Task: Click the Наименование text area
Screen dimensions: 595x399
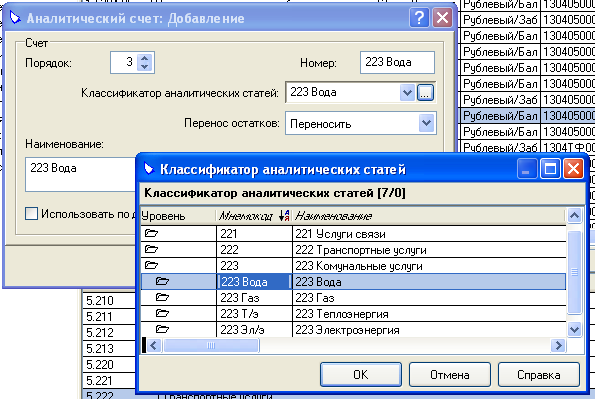Action: tap(80, 175)
